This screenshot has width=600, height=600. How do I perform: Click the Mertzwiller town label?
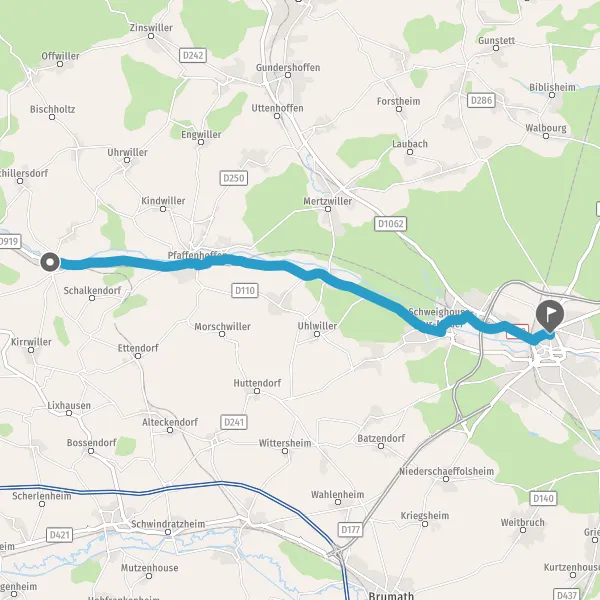[x=328, y=201]
